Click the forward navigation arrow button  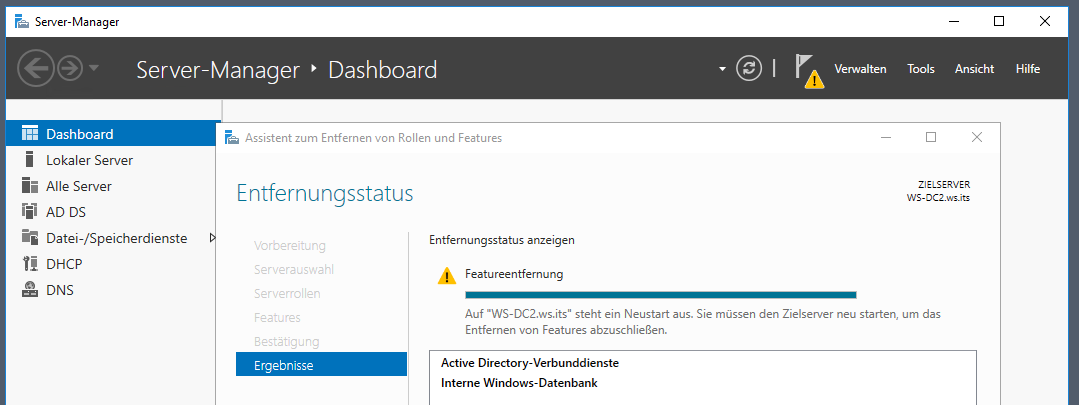pyautogui.click(x=70, y=69)
